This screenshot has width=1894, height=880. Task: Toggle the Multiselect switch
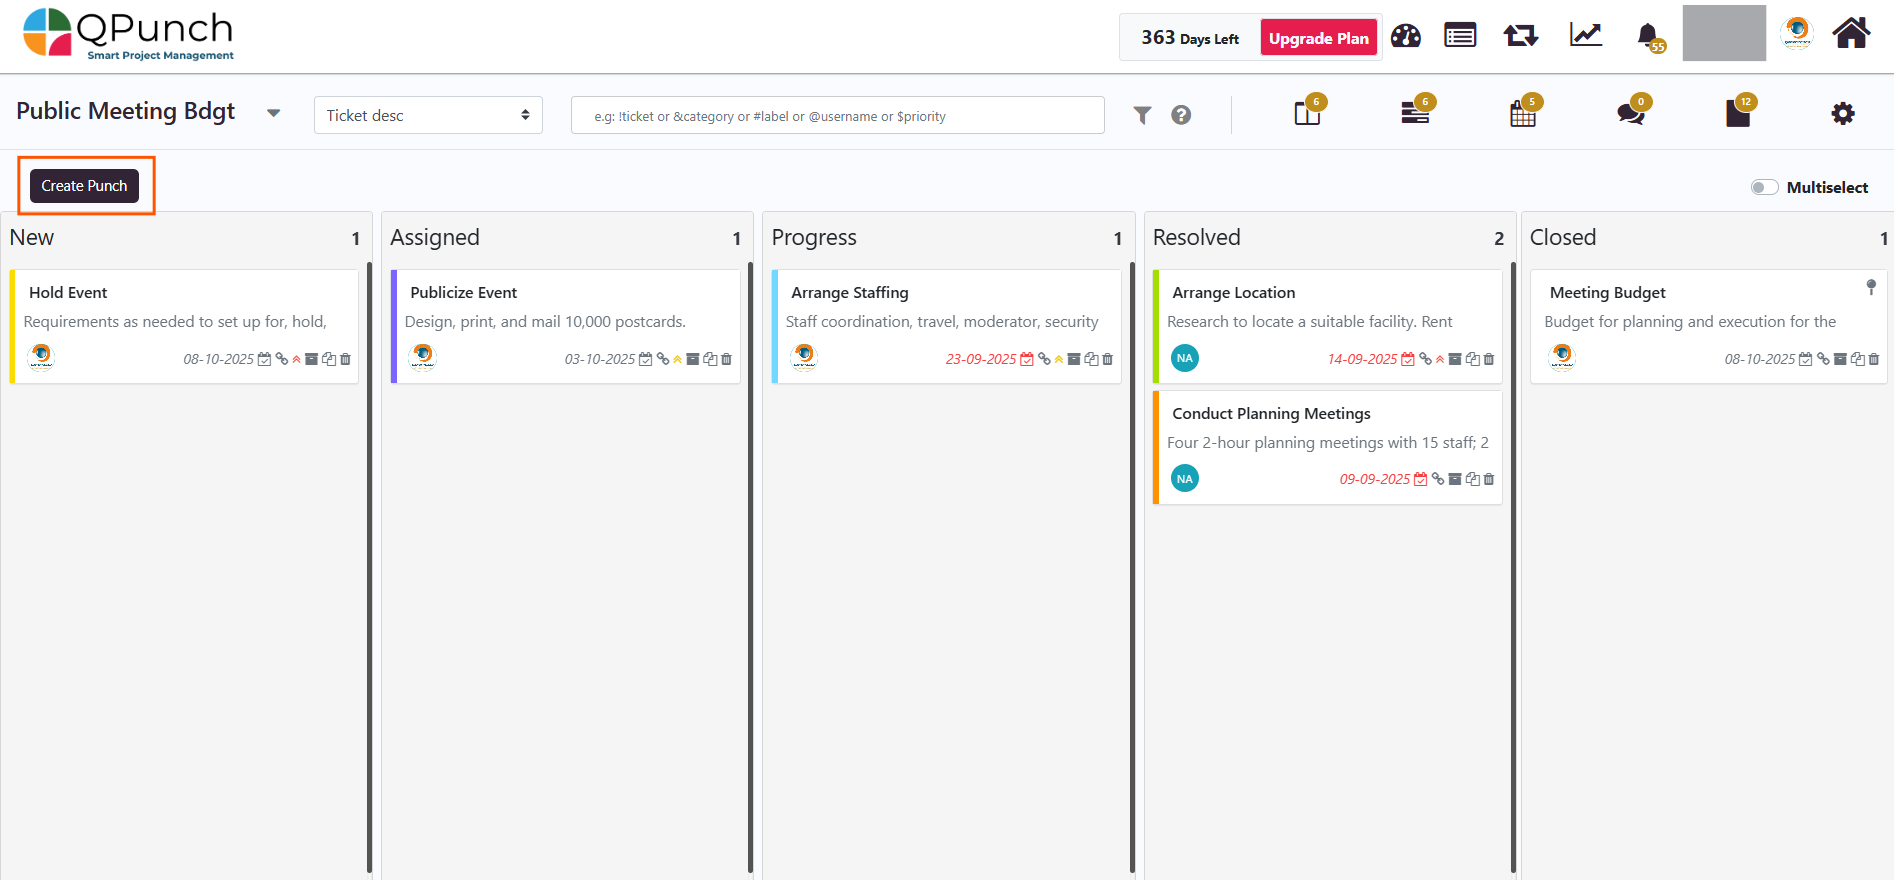coord(1764,187)
